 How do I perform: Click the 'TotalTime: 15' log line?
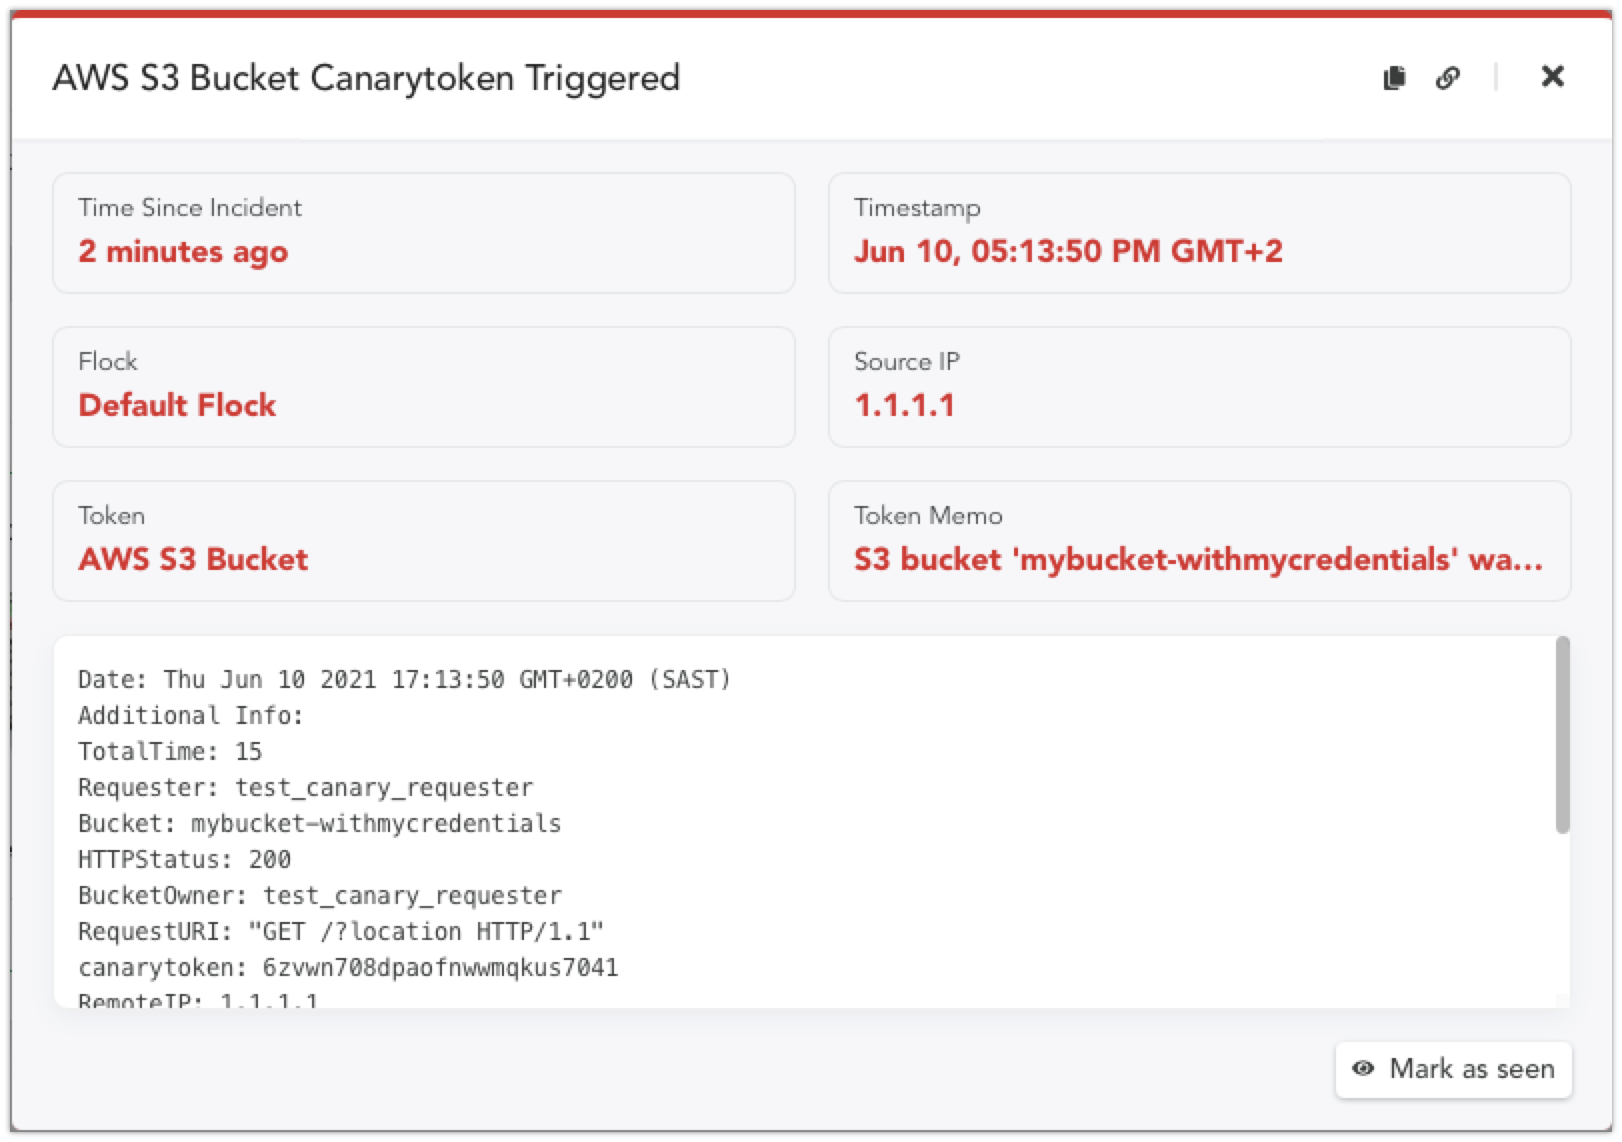tap(170, 752)
